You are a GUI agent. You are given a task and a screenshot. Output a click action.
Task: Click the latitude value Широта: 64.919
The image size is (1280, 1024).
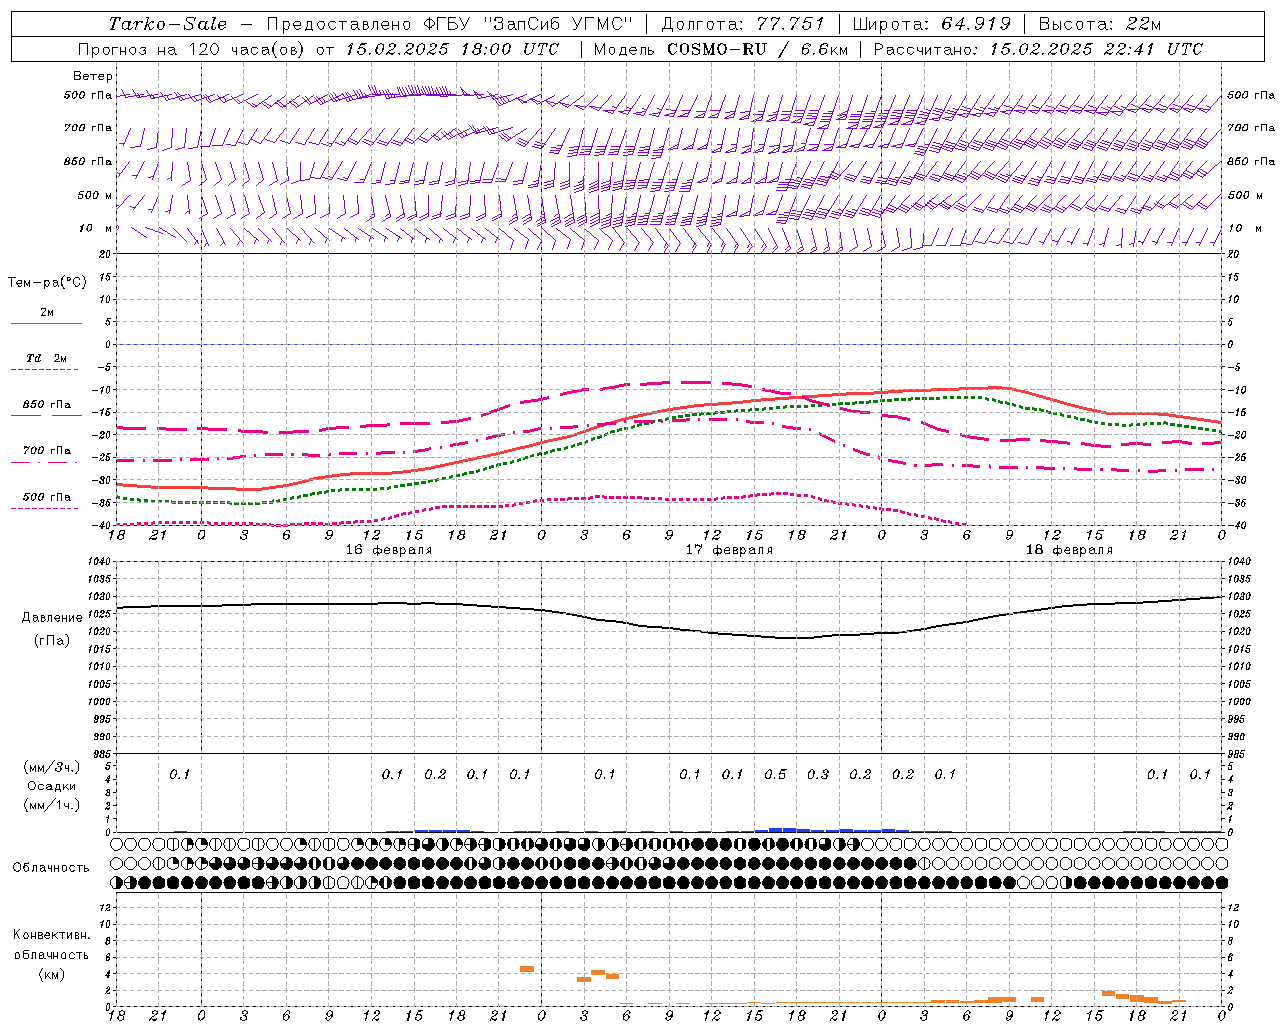(932, 24)
